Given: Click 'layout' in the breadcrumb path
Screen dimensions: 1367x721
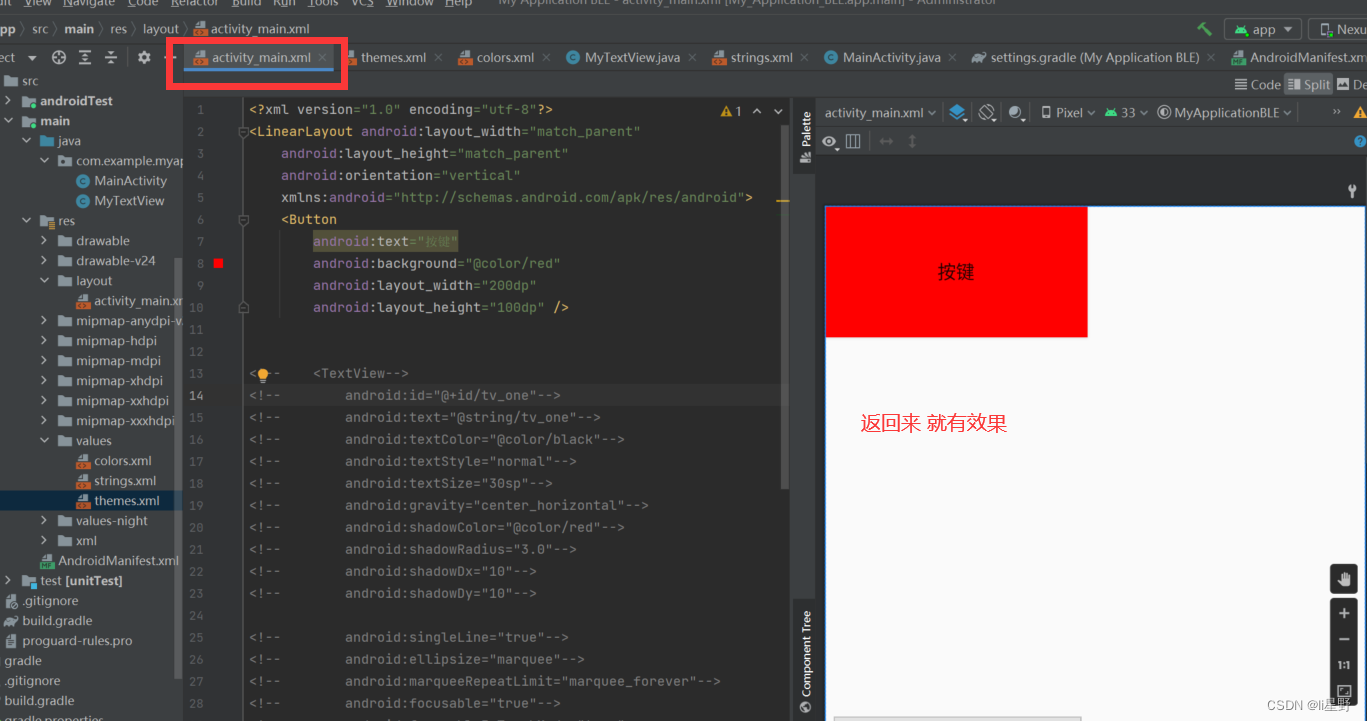Looking at the screenshot, I should pyautogui.click(x=160, y=29).
